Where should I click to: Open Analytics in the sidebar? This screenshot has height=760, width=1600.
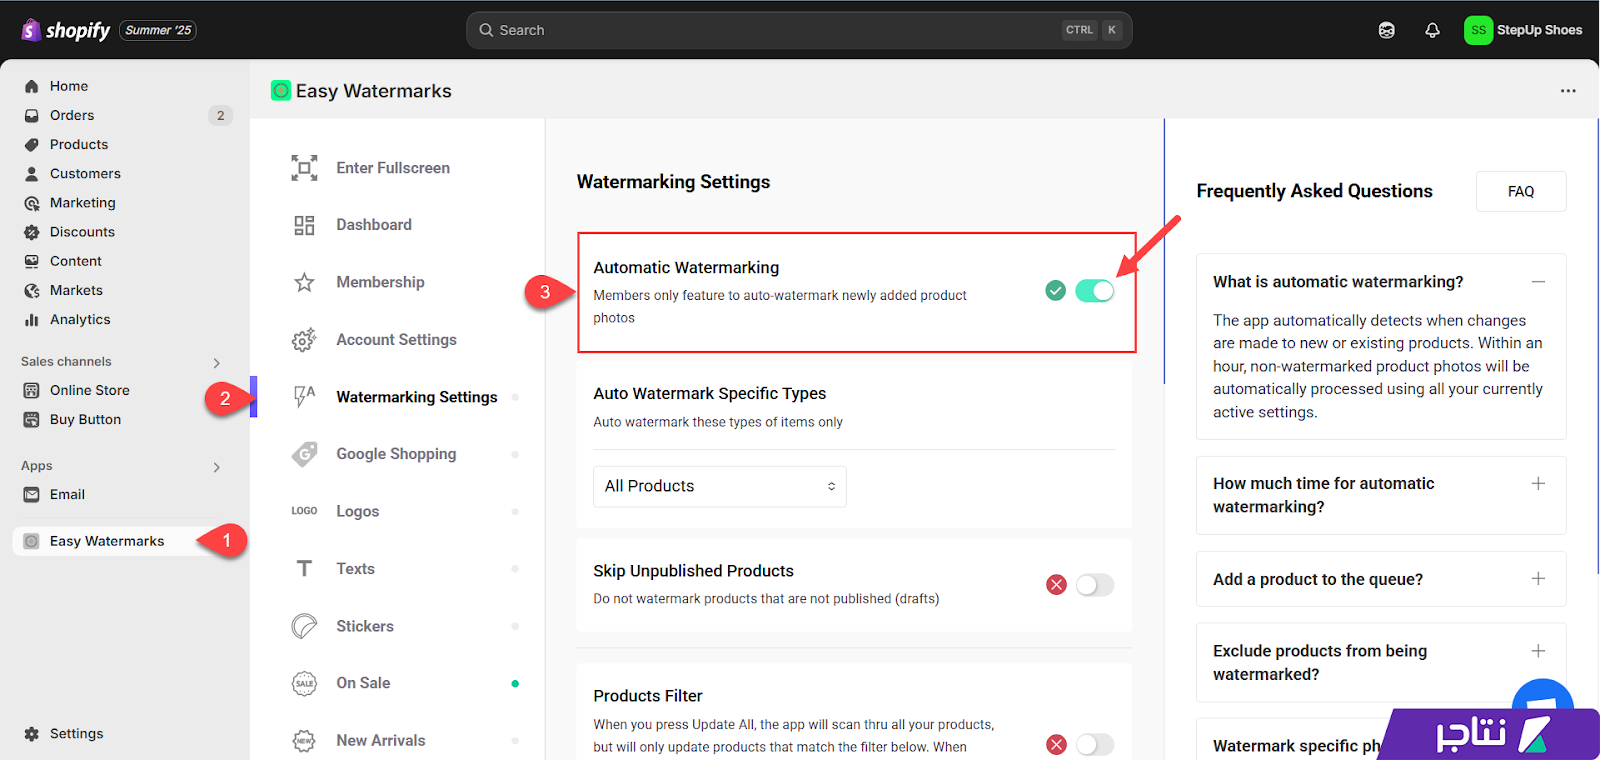(80, 320)
